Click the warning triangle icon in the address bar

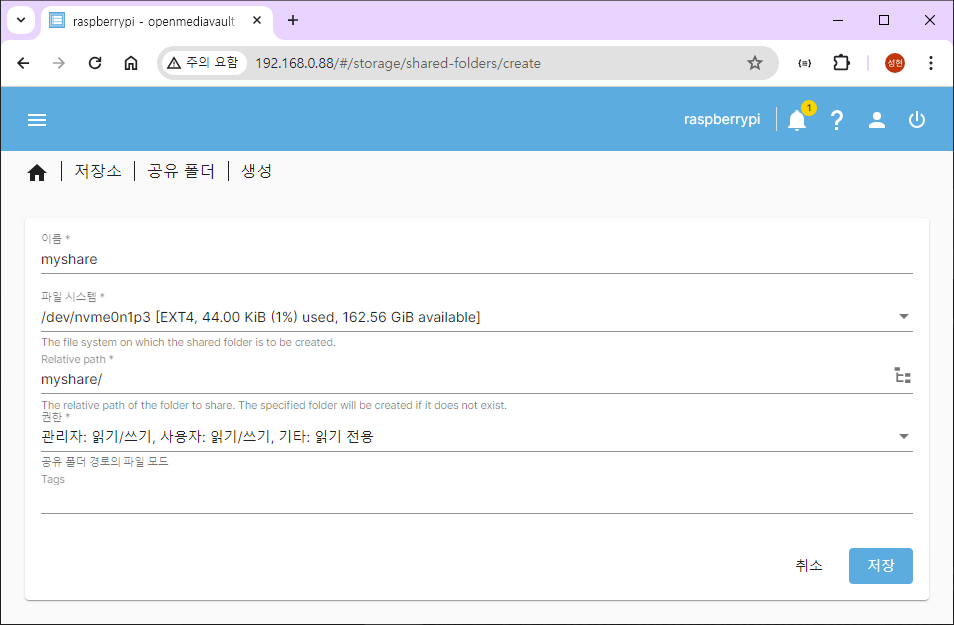pos(174,63)
